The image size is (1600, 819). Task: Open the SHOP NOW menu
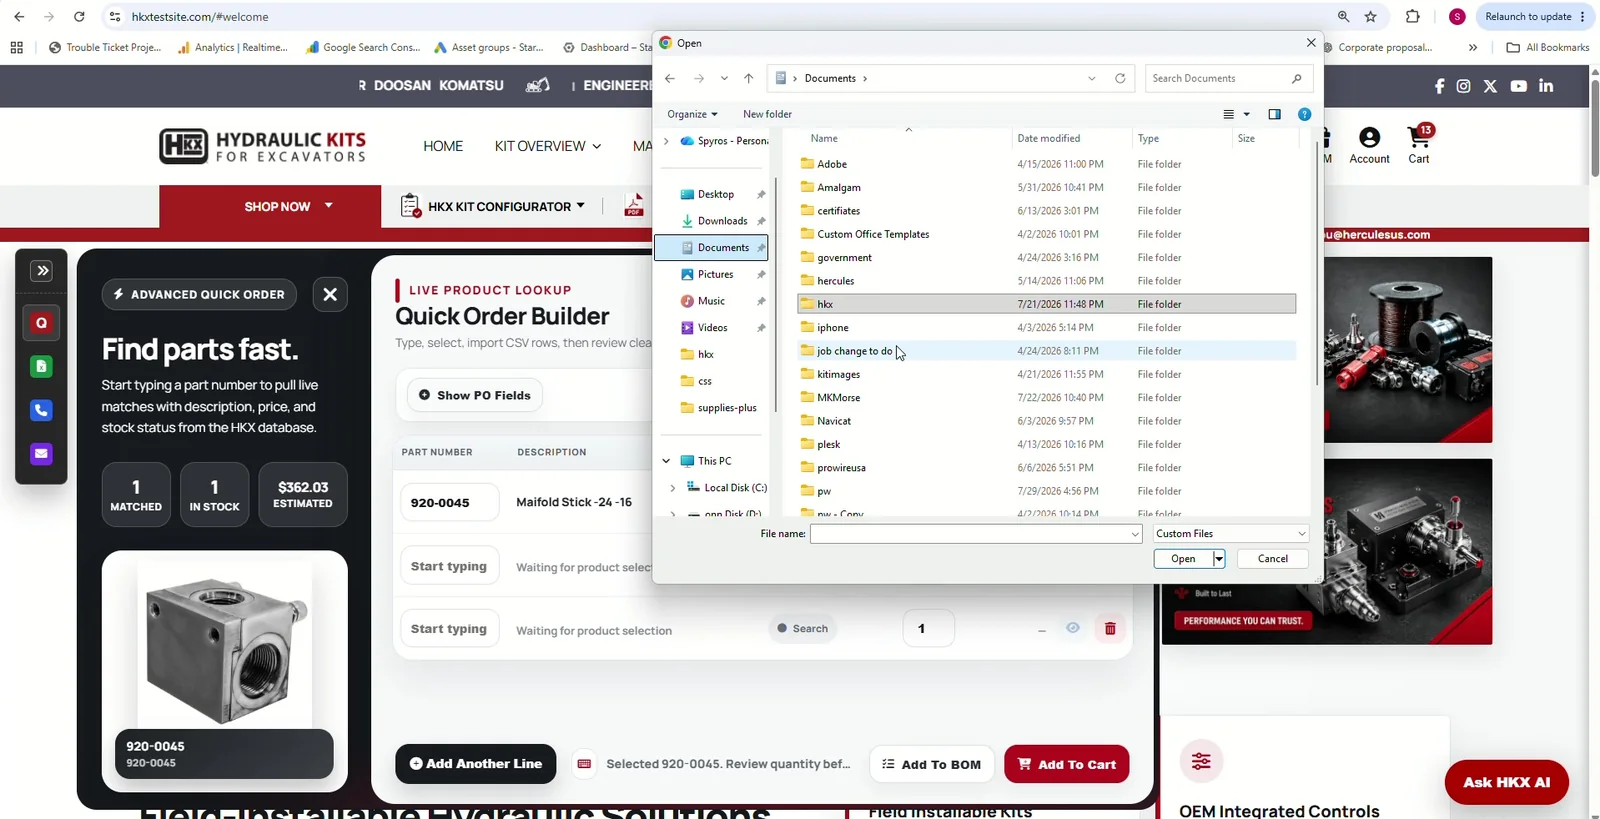[270, 206]
